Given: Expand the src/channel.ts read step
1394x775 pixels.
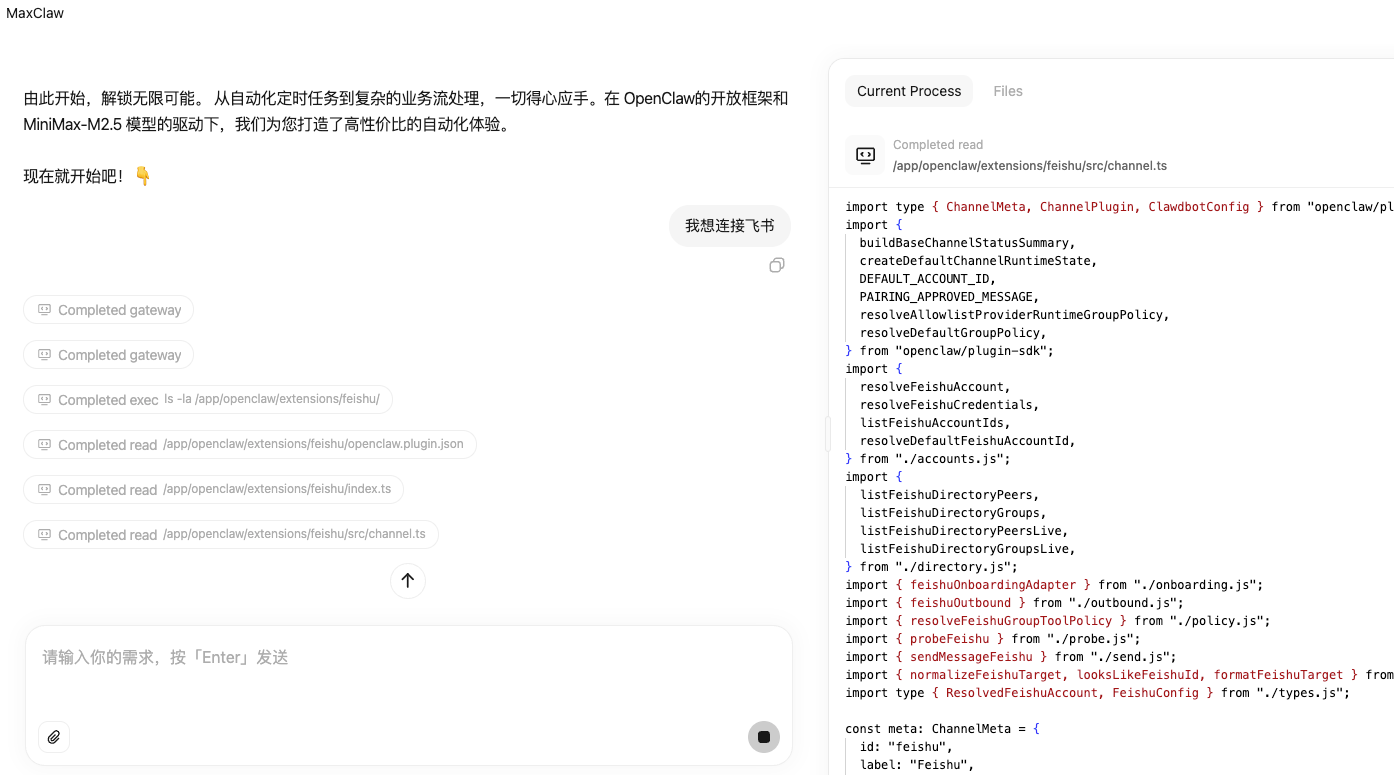Looking at the screenshot, I should [x=230, y=535].
